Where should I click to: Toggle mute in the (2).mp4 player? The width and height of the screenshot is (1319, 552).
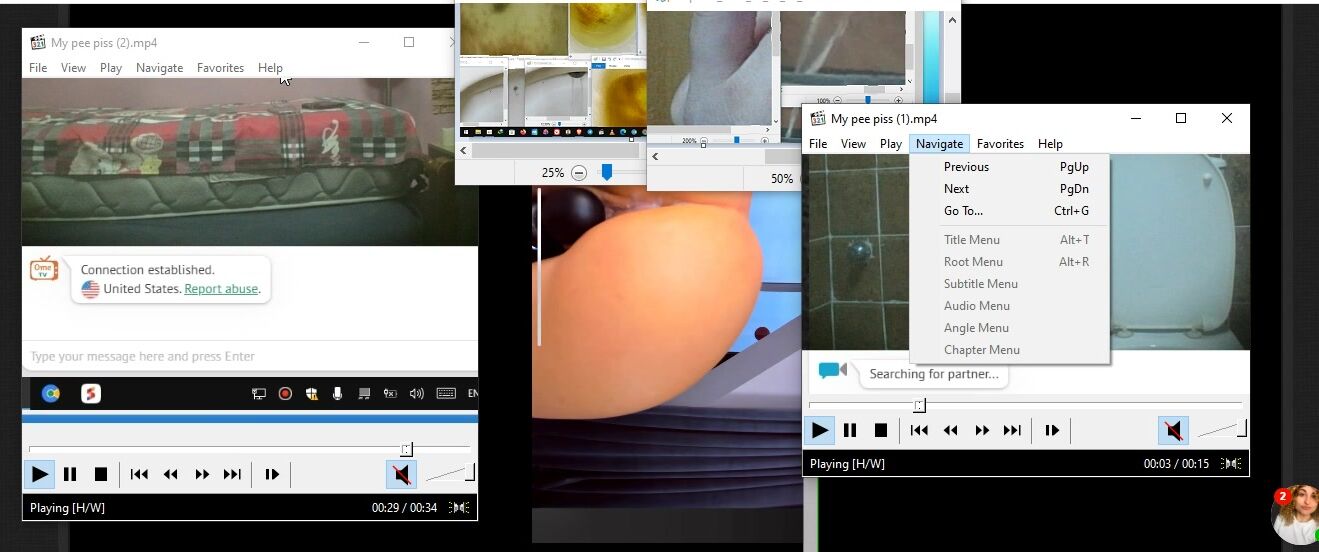(x=401, y=474)
